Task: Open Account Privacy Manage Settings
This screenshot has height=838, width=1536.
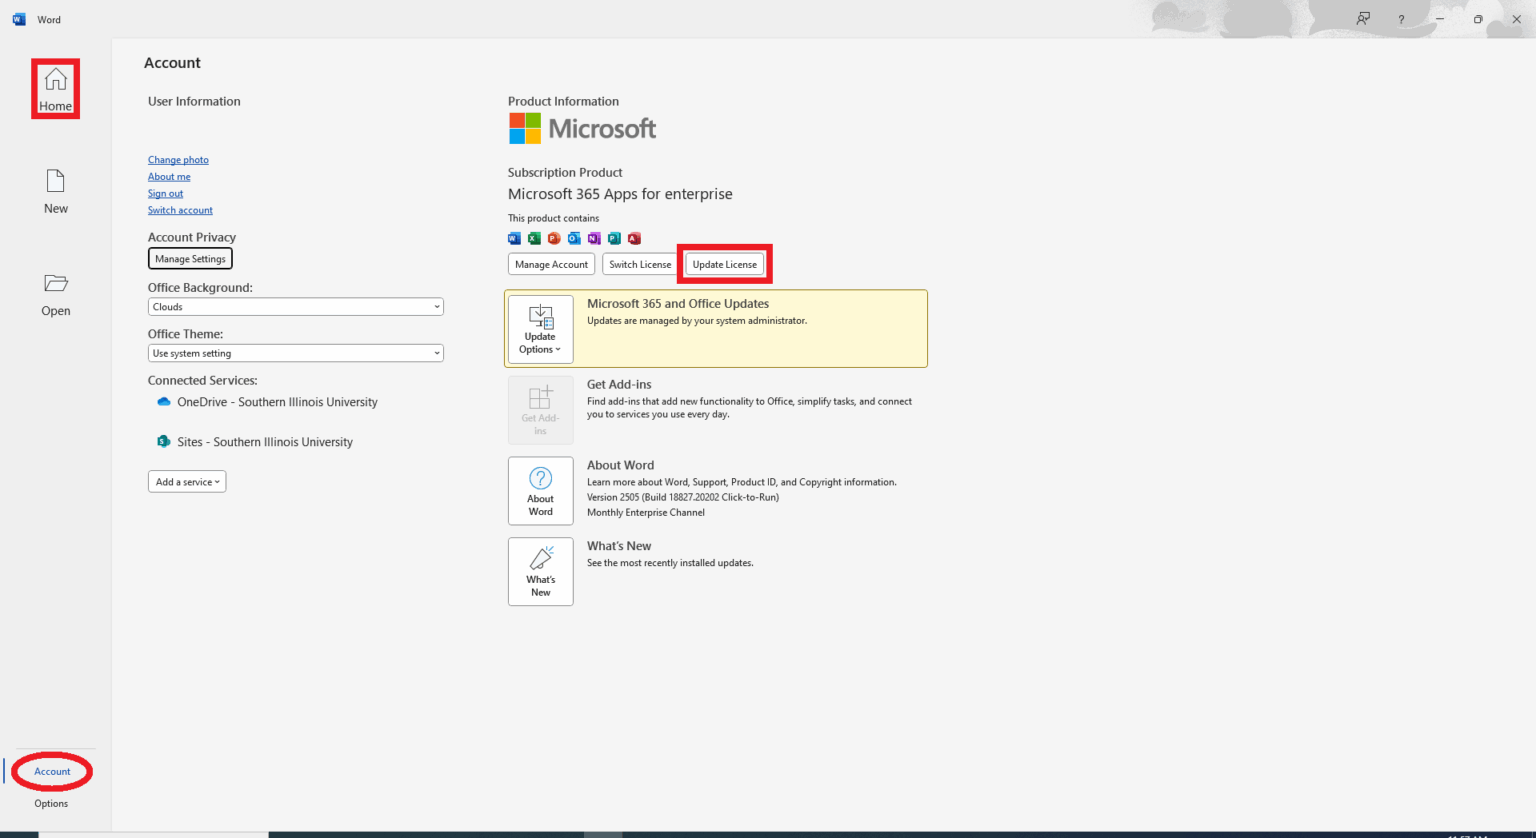Action: (x=190, y=258)
